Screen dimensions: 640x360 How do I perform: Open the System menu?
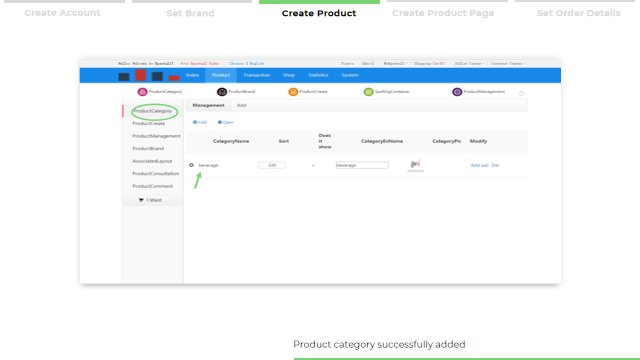point(349,75)
